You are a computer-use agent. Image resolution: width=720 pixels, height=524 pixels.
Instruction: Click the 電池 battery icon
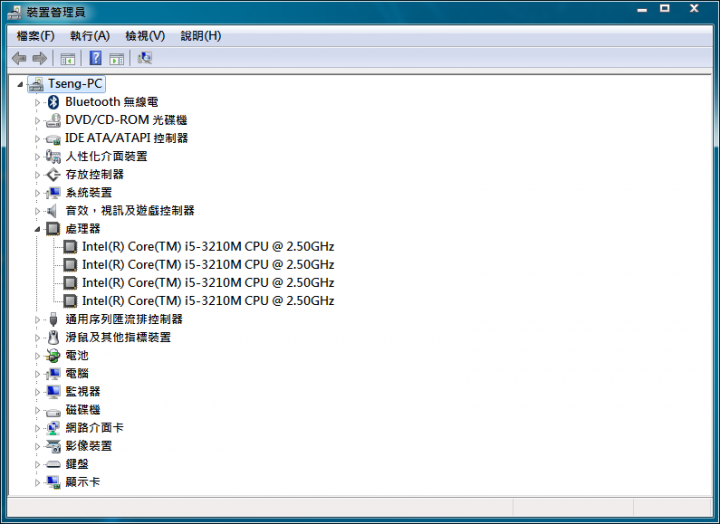pos(53,355)
